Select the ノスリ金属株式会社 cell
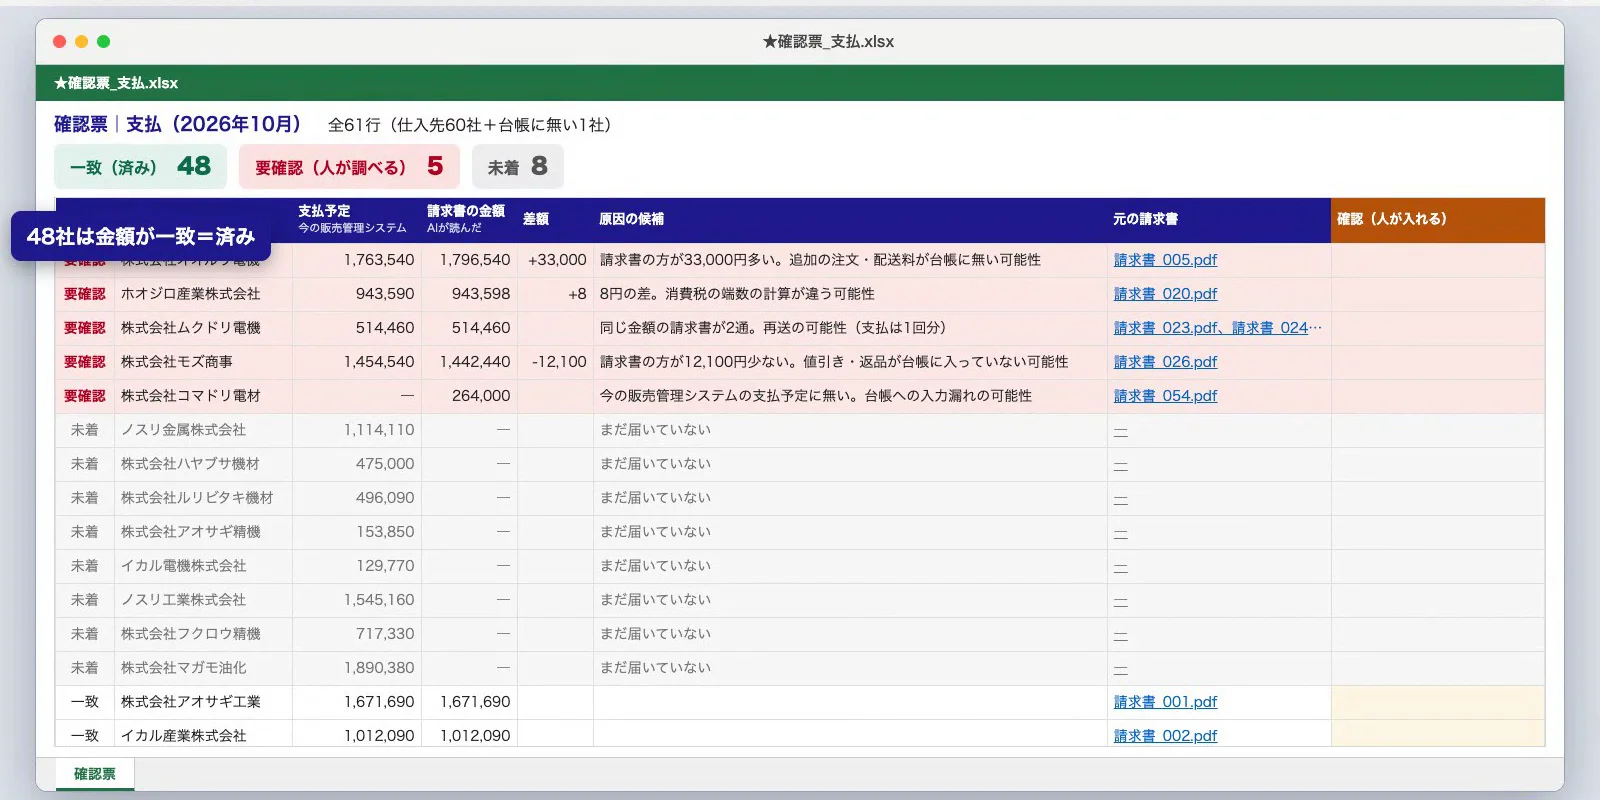The height and width of the screenshot is (800, 1600). tap(203, 430)
